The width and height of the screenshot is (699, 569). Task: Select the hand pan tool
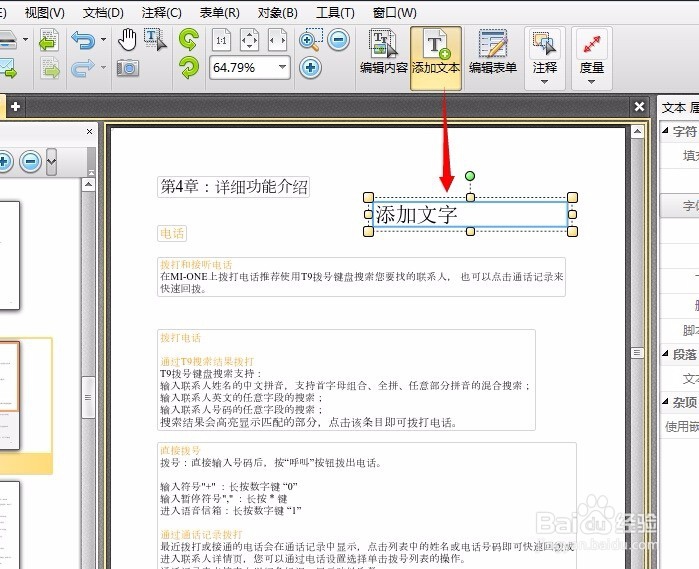tap(127, 40)
